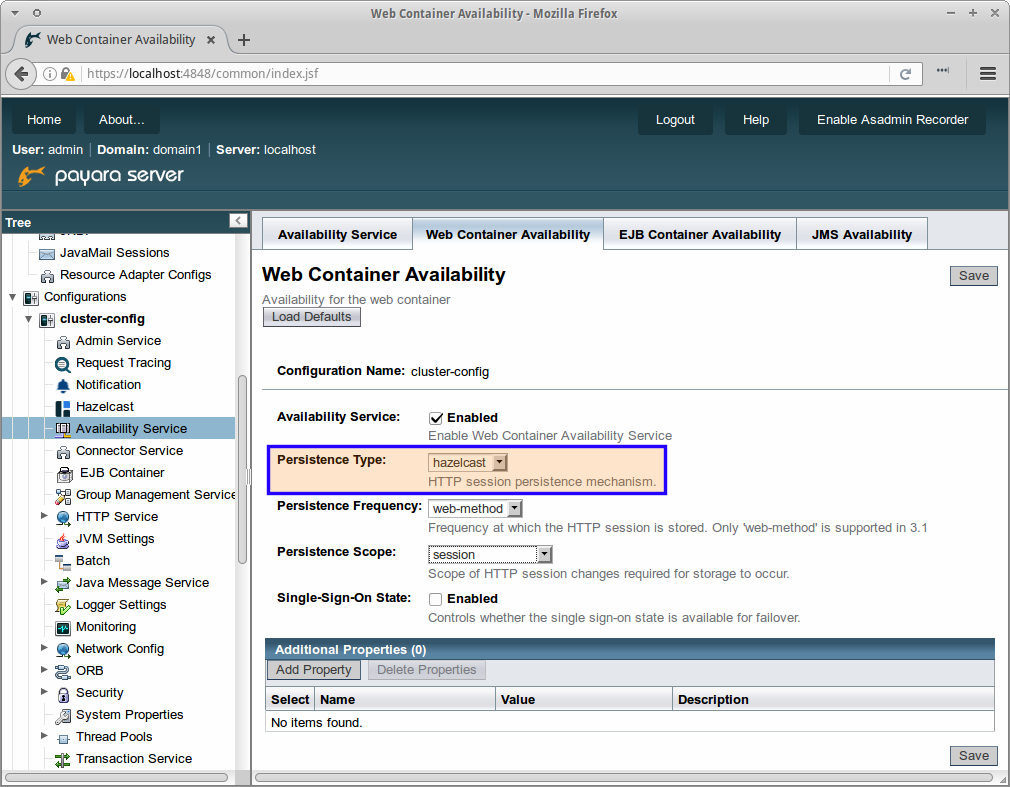Click the new tab plus button

coord(244,40)
